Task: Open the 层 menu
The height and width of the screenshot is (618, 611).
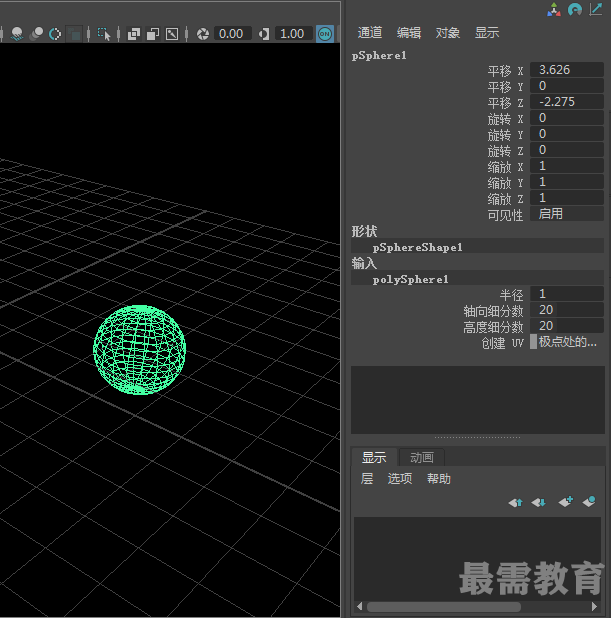Action: (367, 479)
